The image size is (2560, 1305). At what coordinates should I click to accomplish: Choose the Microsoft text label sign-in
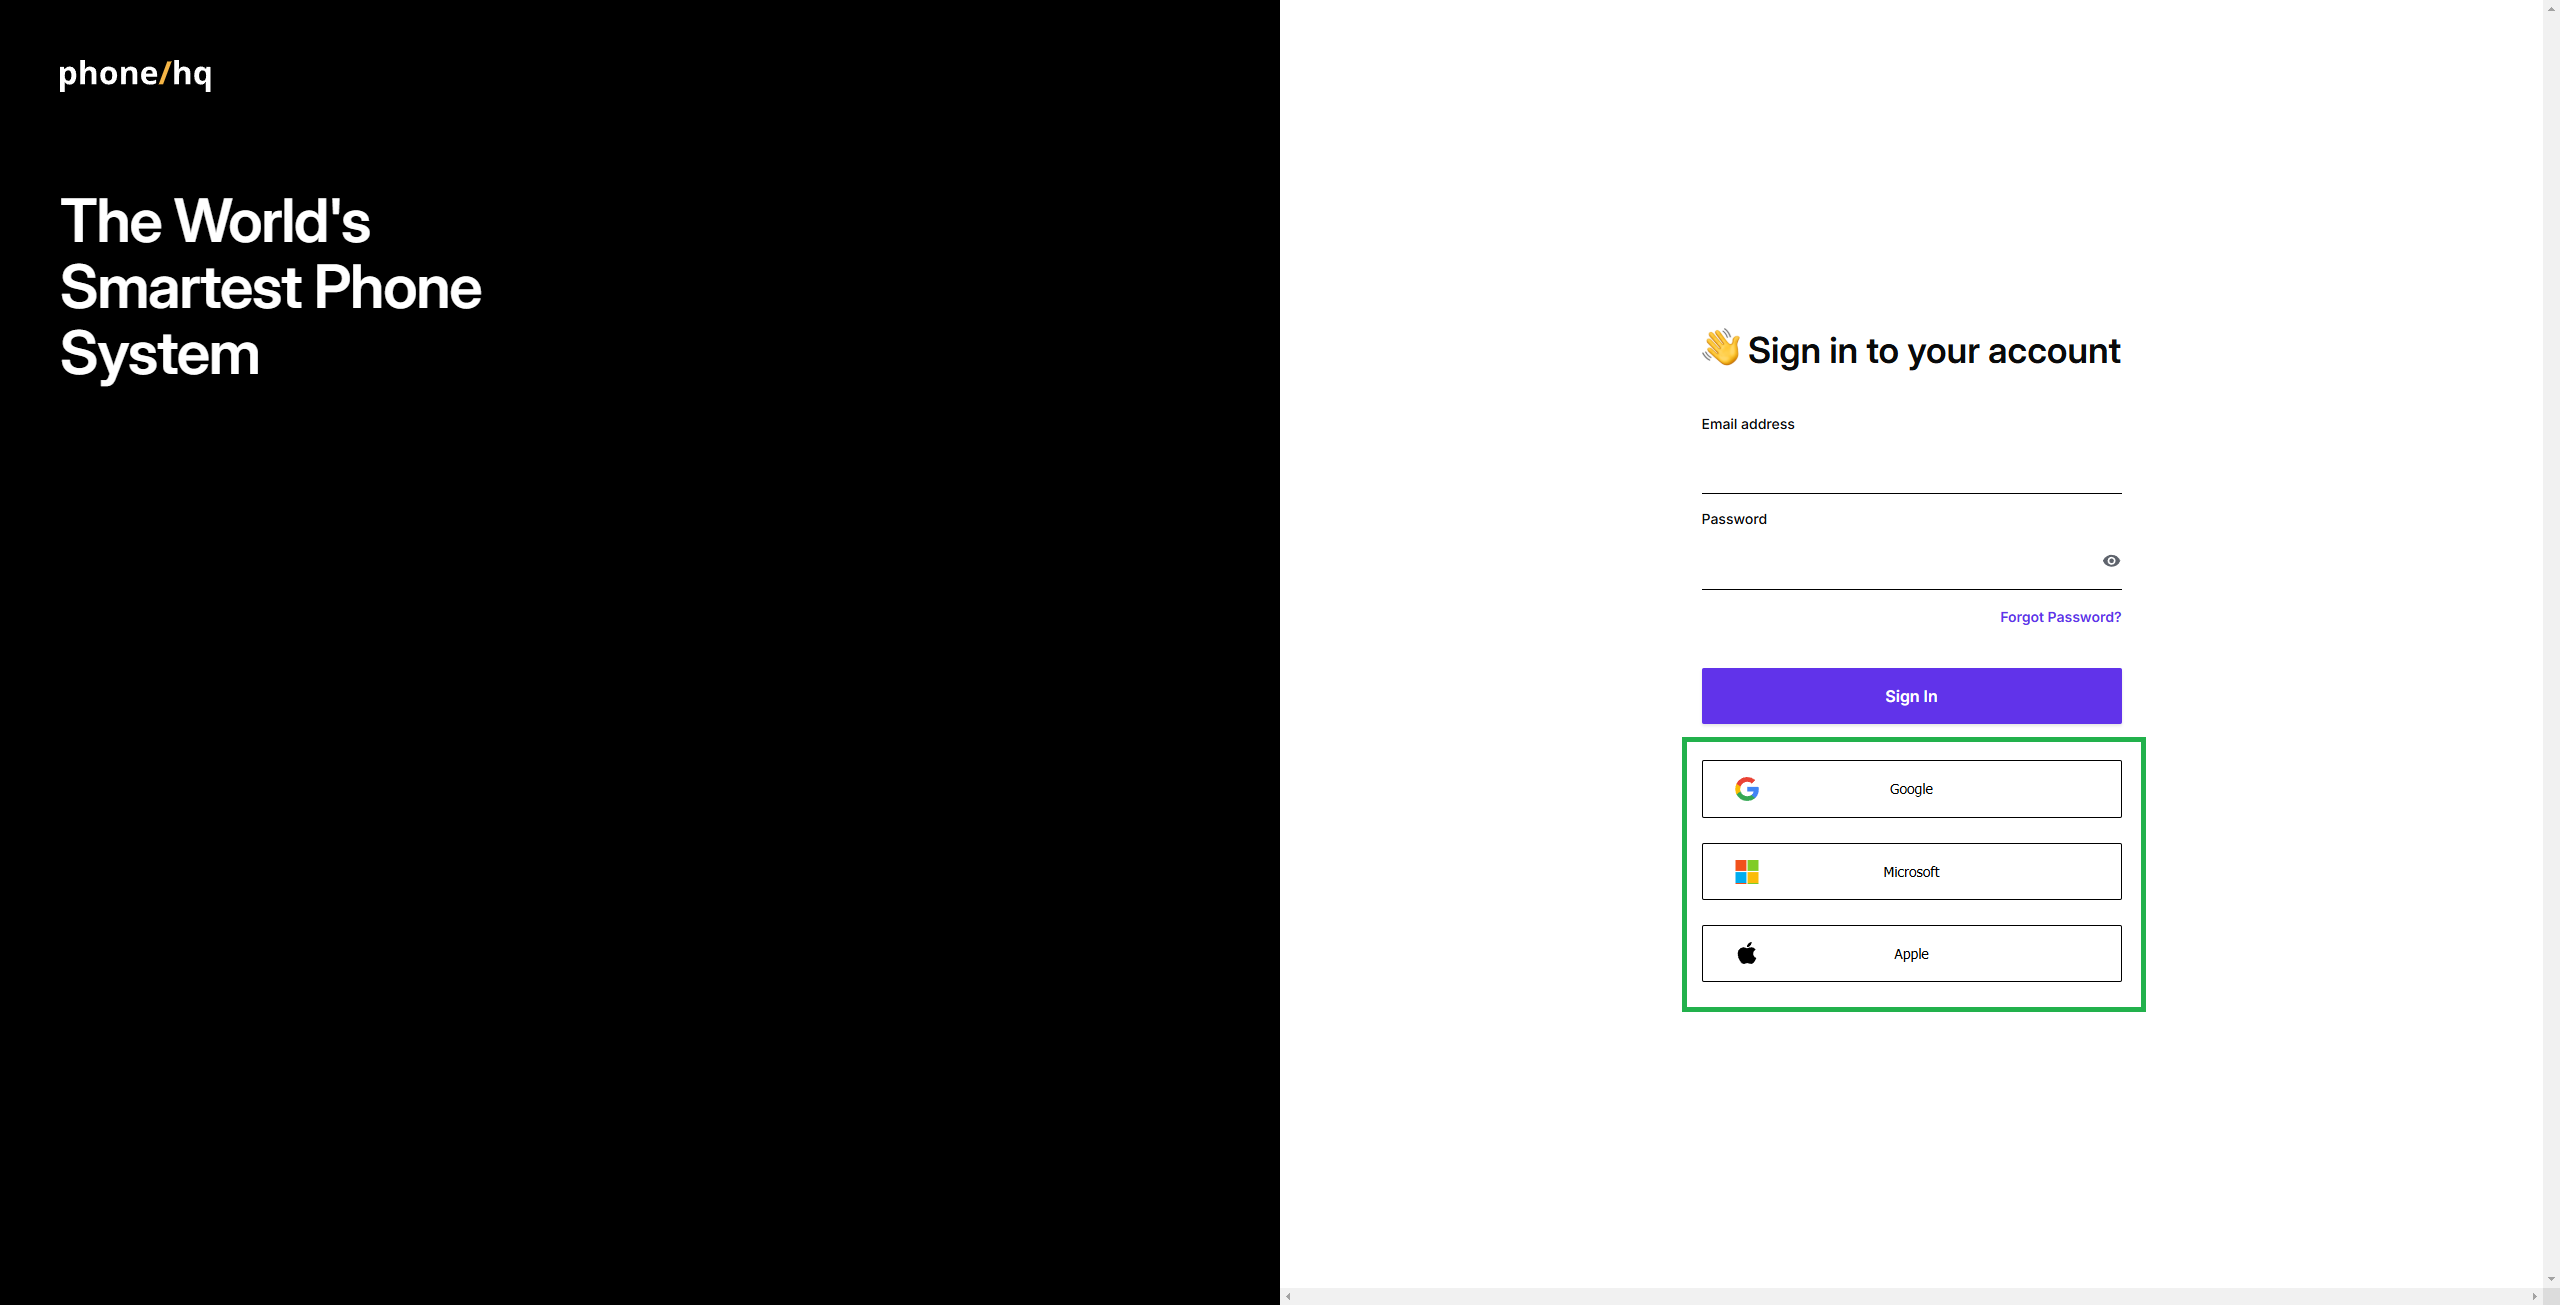1911,872
